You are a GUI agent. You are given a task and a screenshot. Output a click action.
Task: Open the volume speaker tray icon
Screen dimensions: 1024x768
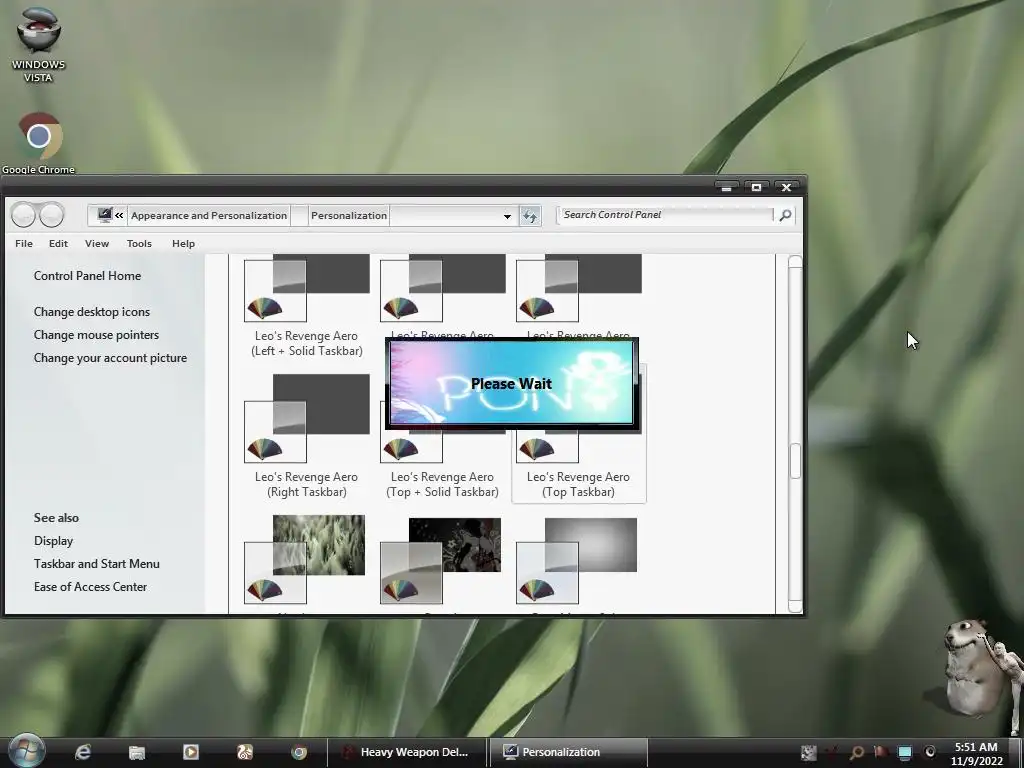[929, 753]
